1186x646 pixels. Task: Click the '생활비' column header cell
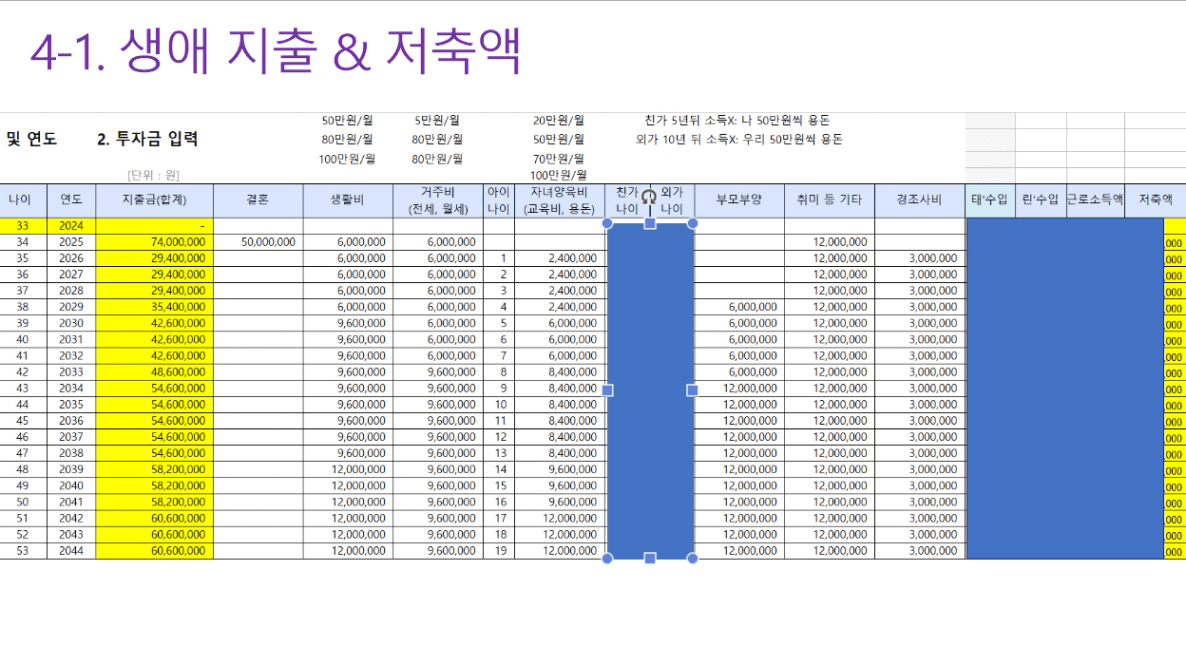347,200
